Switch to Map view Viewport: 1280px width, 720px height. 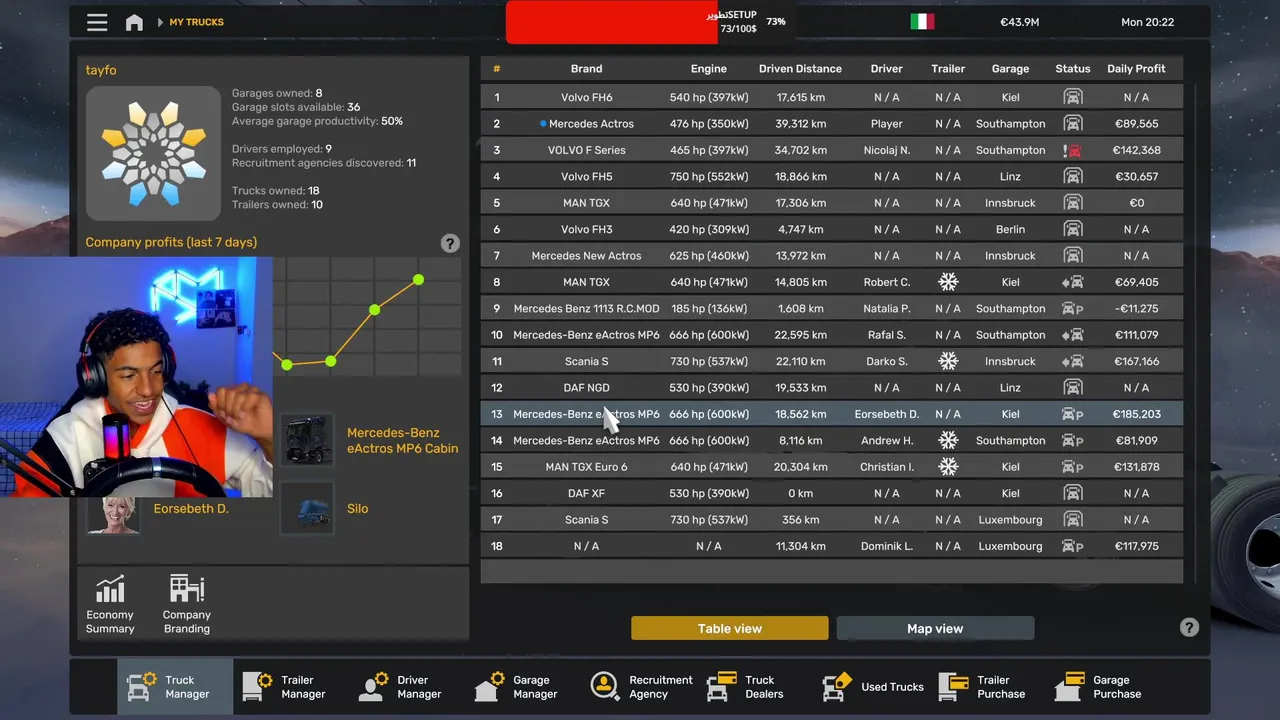click(935, 628)
